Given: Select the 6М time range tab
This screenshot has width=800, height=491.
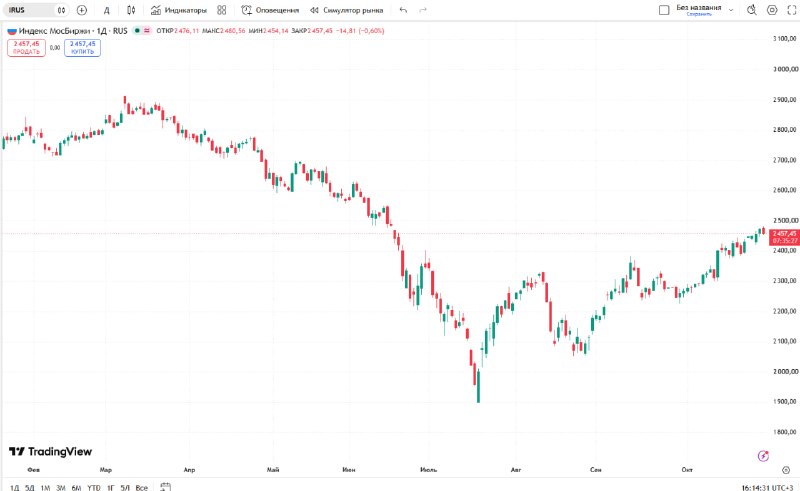Looking at the screenshot, I should click(76, 487).
